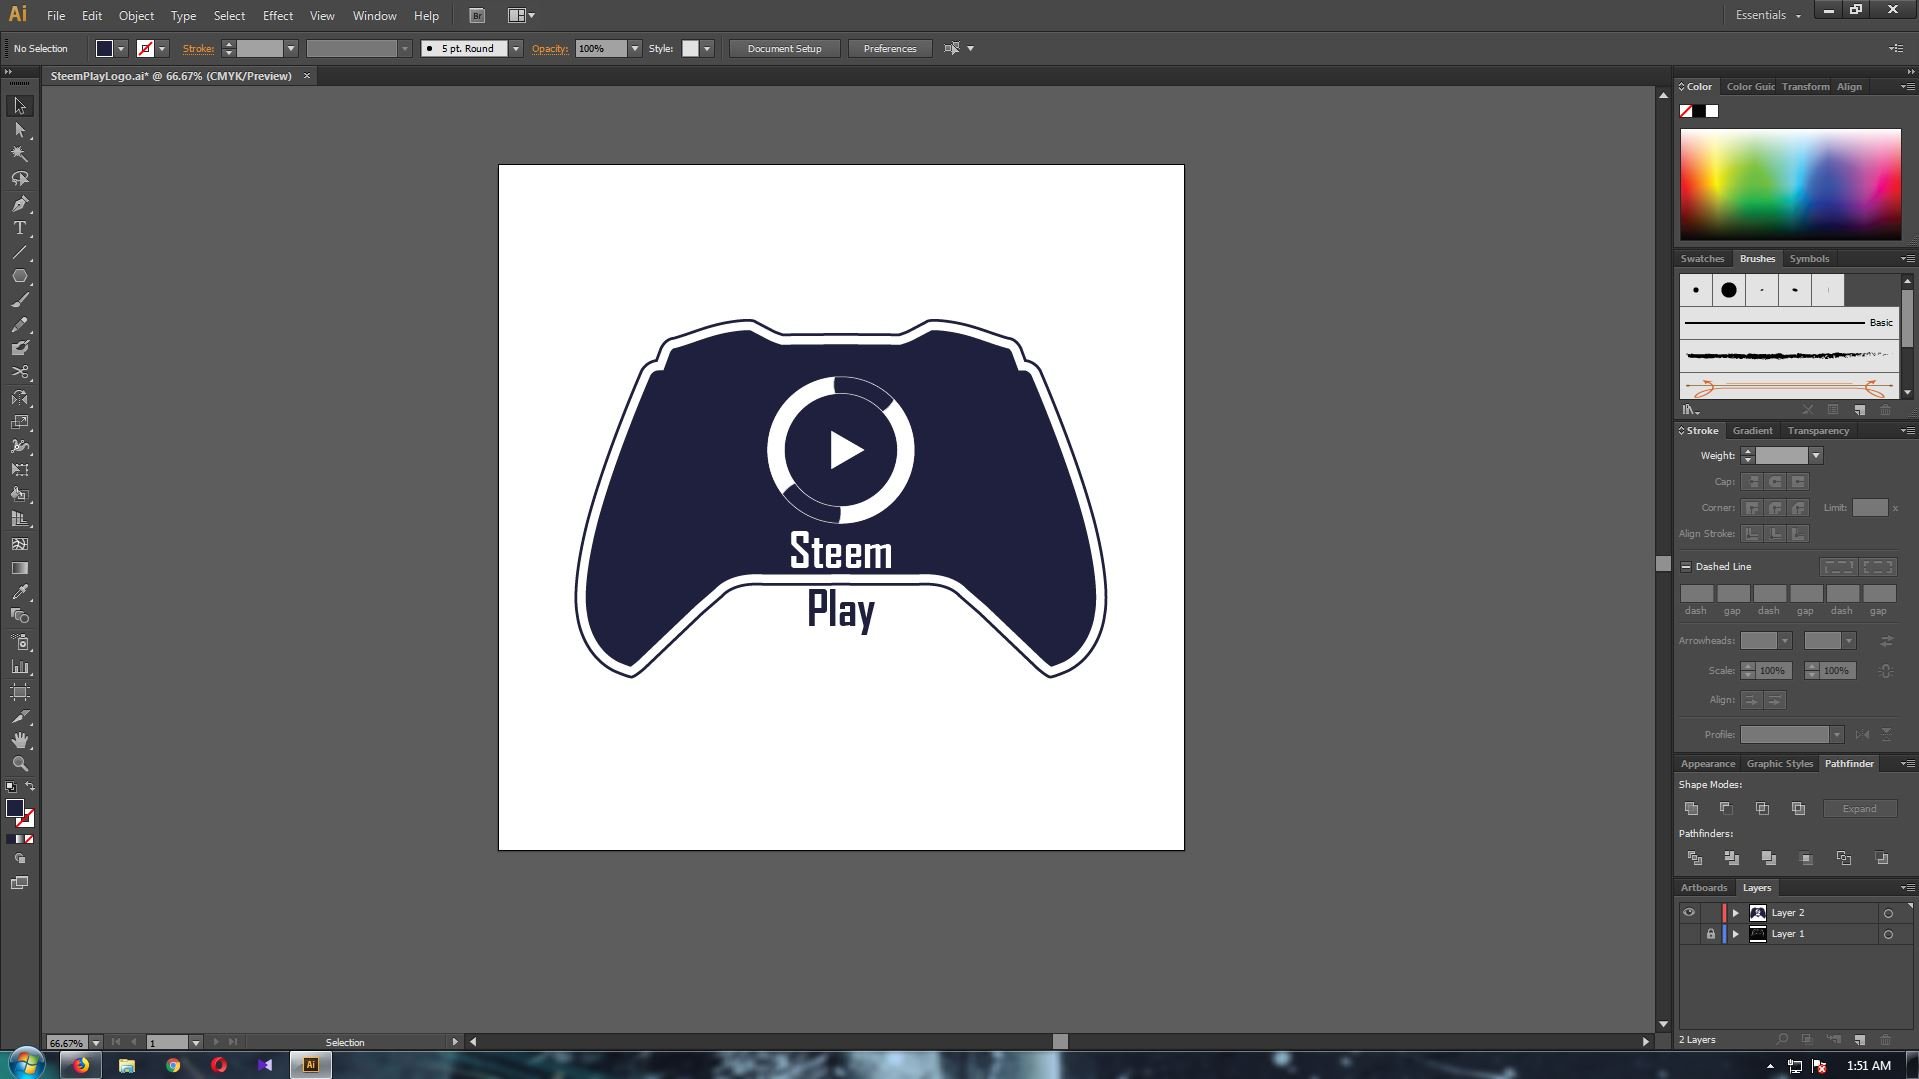Select the Line Segment tool

point(19,252)
